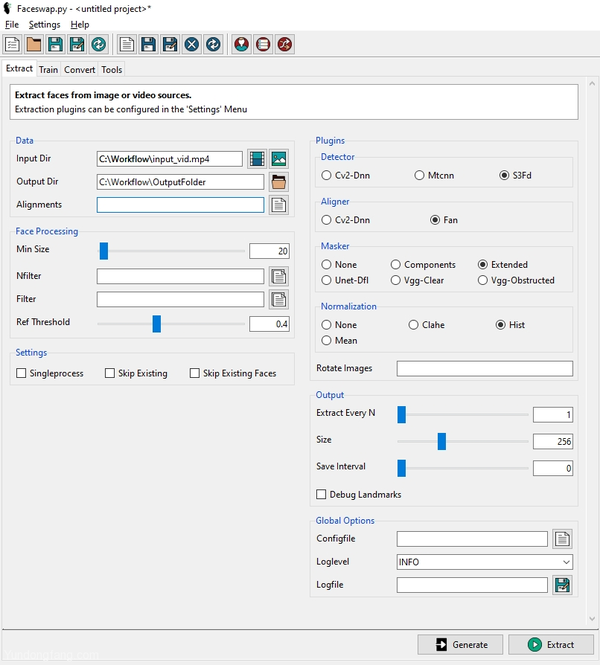600x665 pixels.
Task: Switch to the Tools tab
Action: (112, 70)
